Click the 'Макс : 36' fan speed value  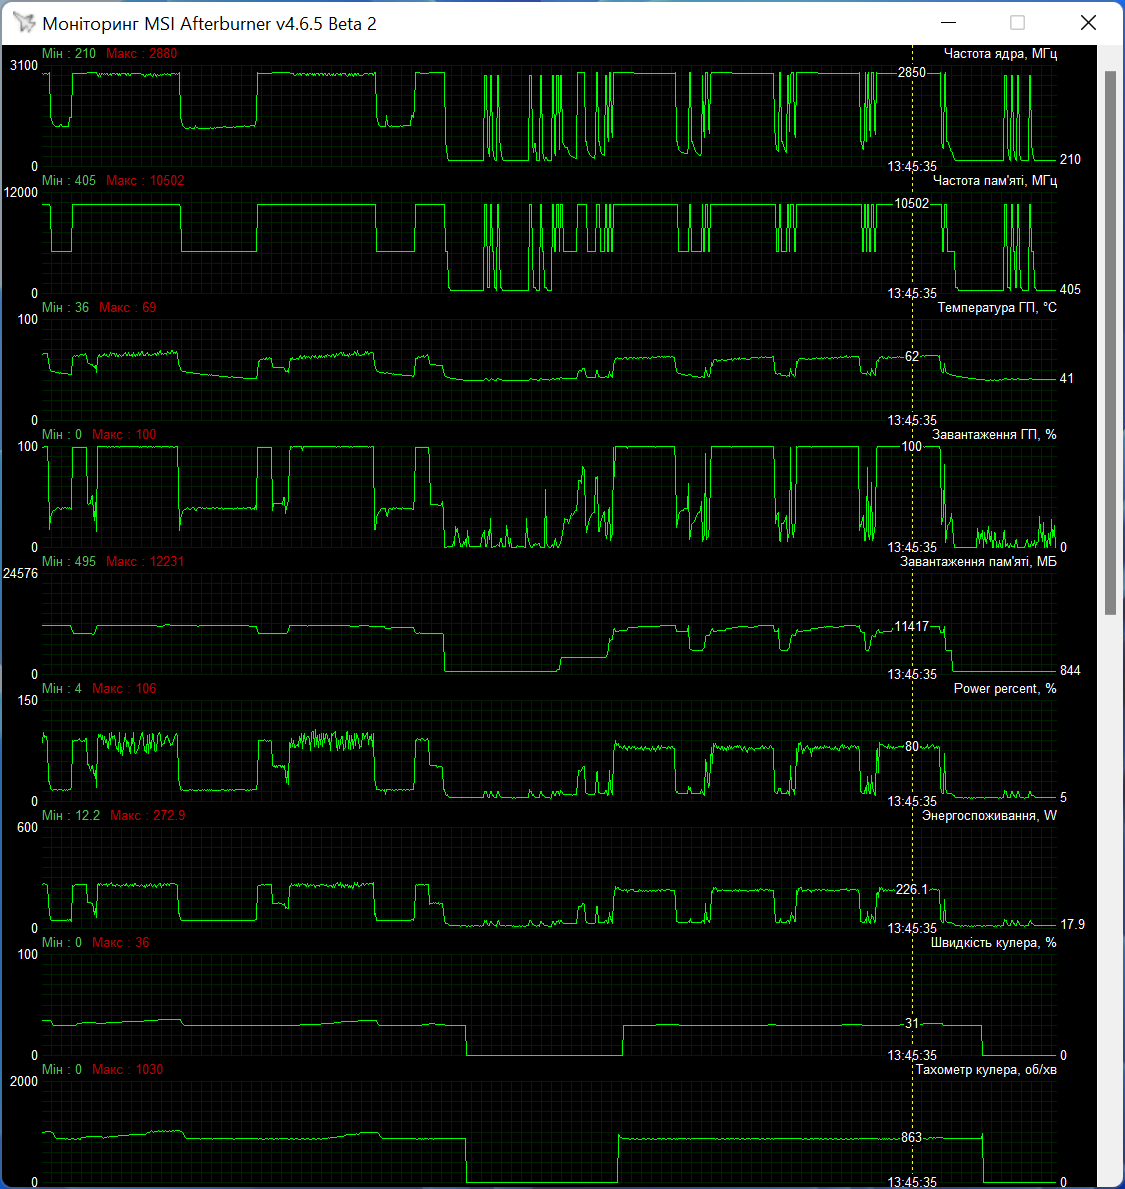121,943
